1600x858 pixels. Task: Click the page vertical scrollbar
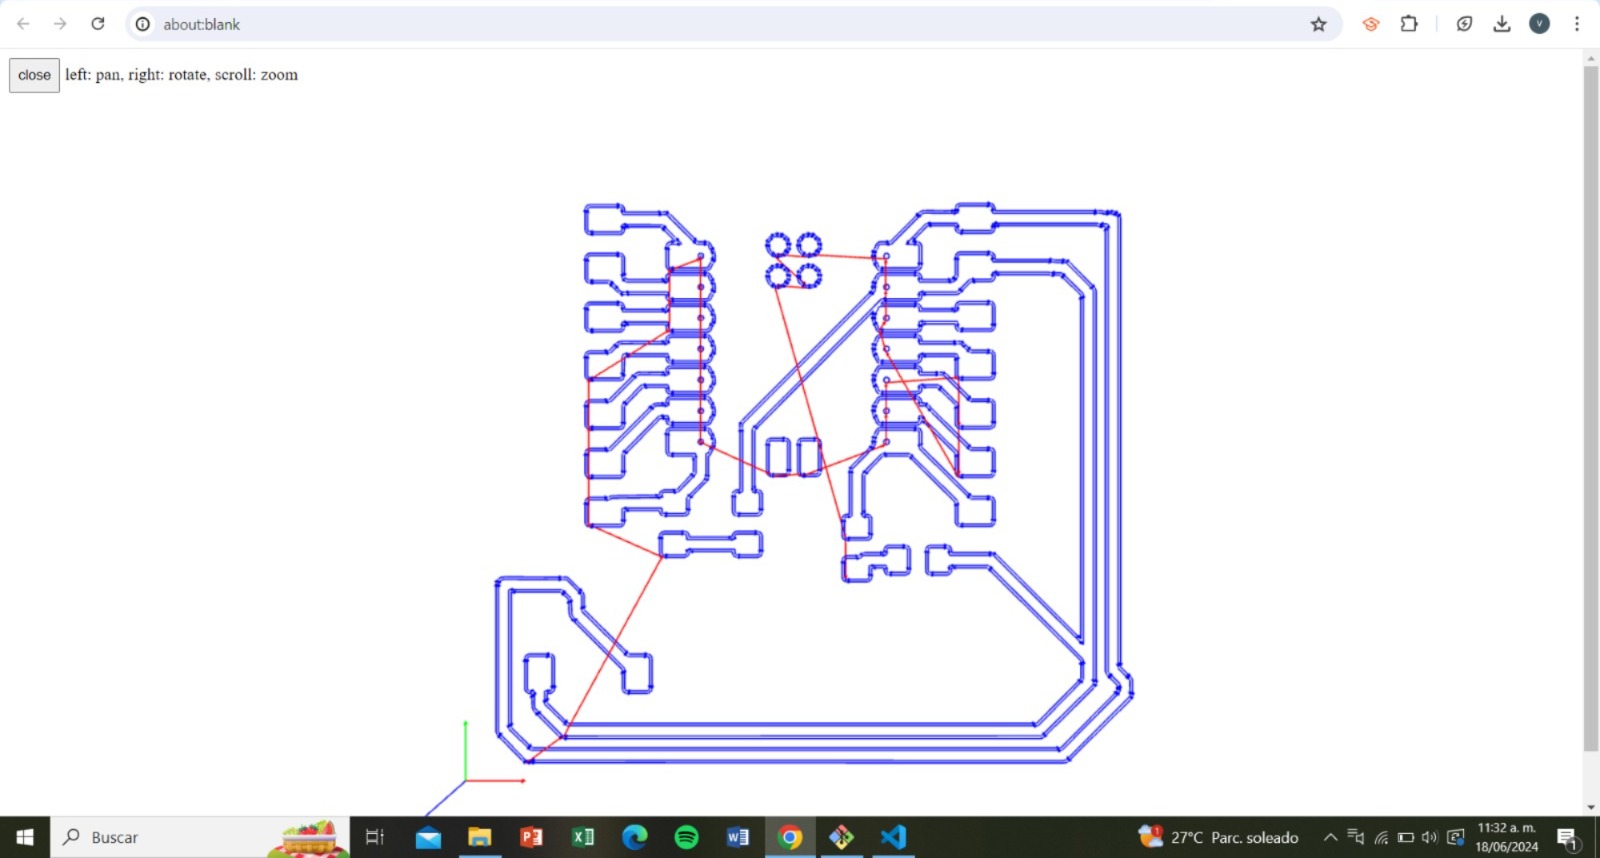[1591, 408]
